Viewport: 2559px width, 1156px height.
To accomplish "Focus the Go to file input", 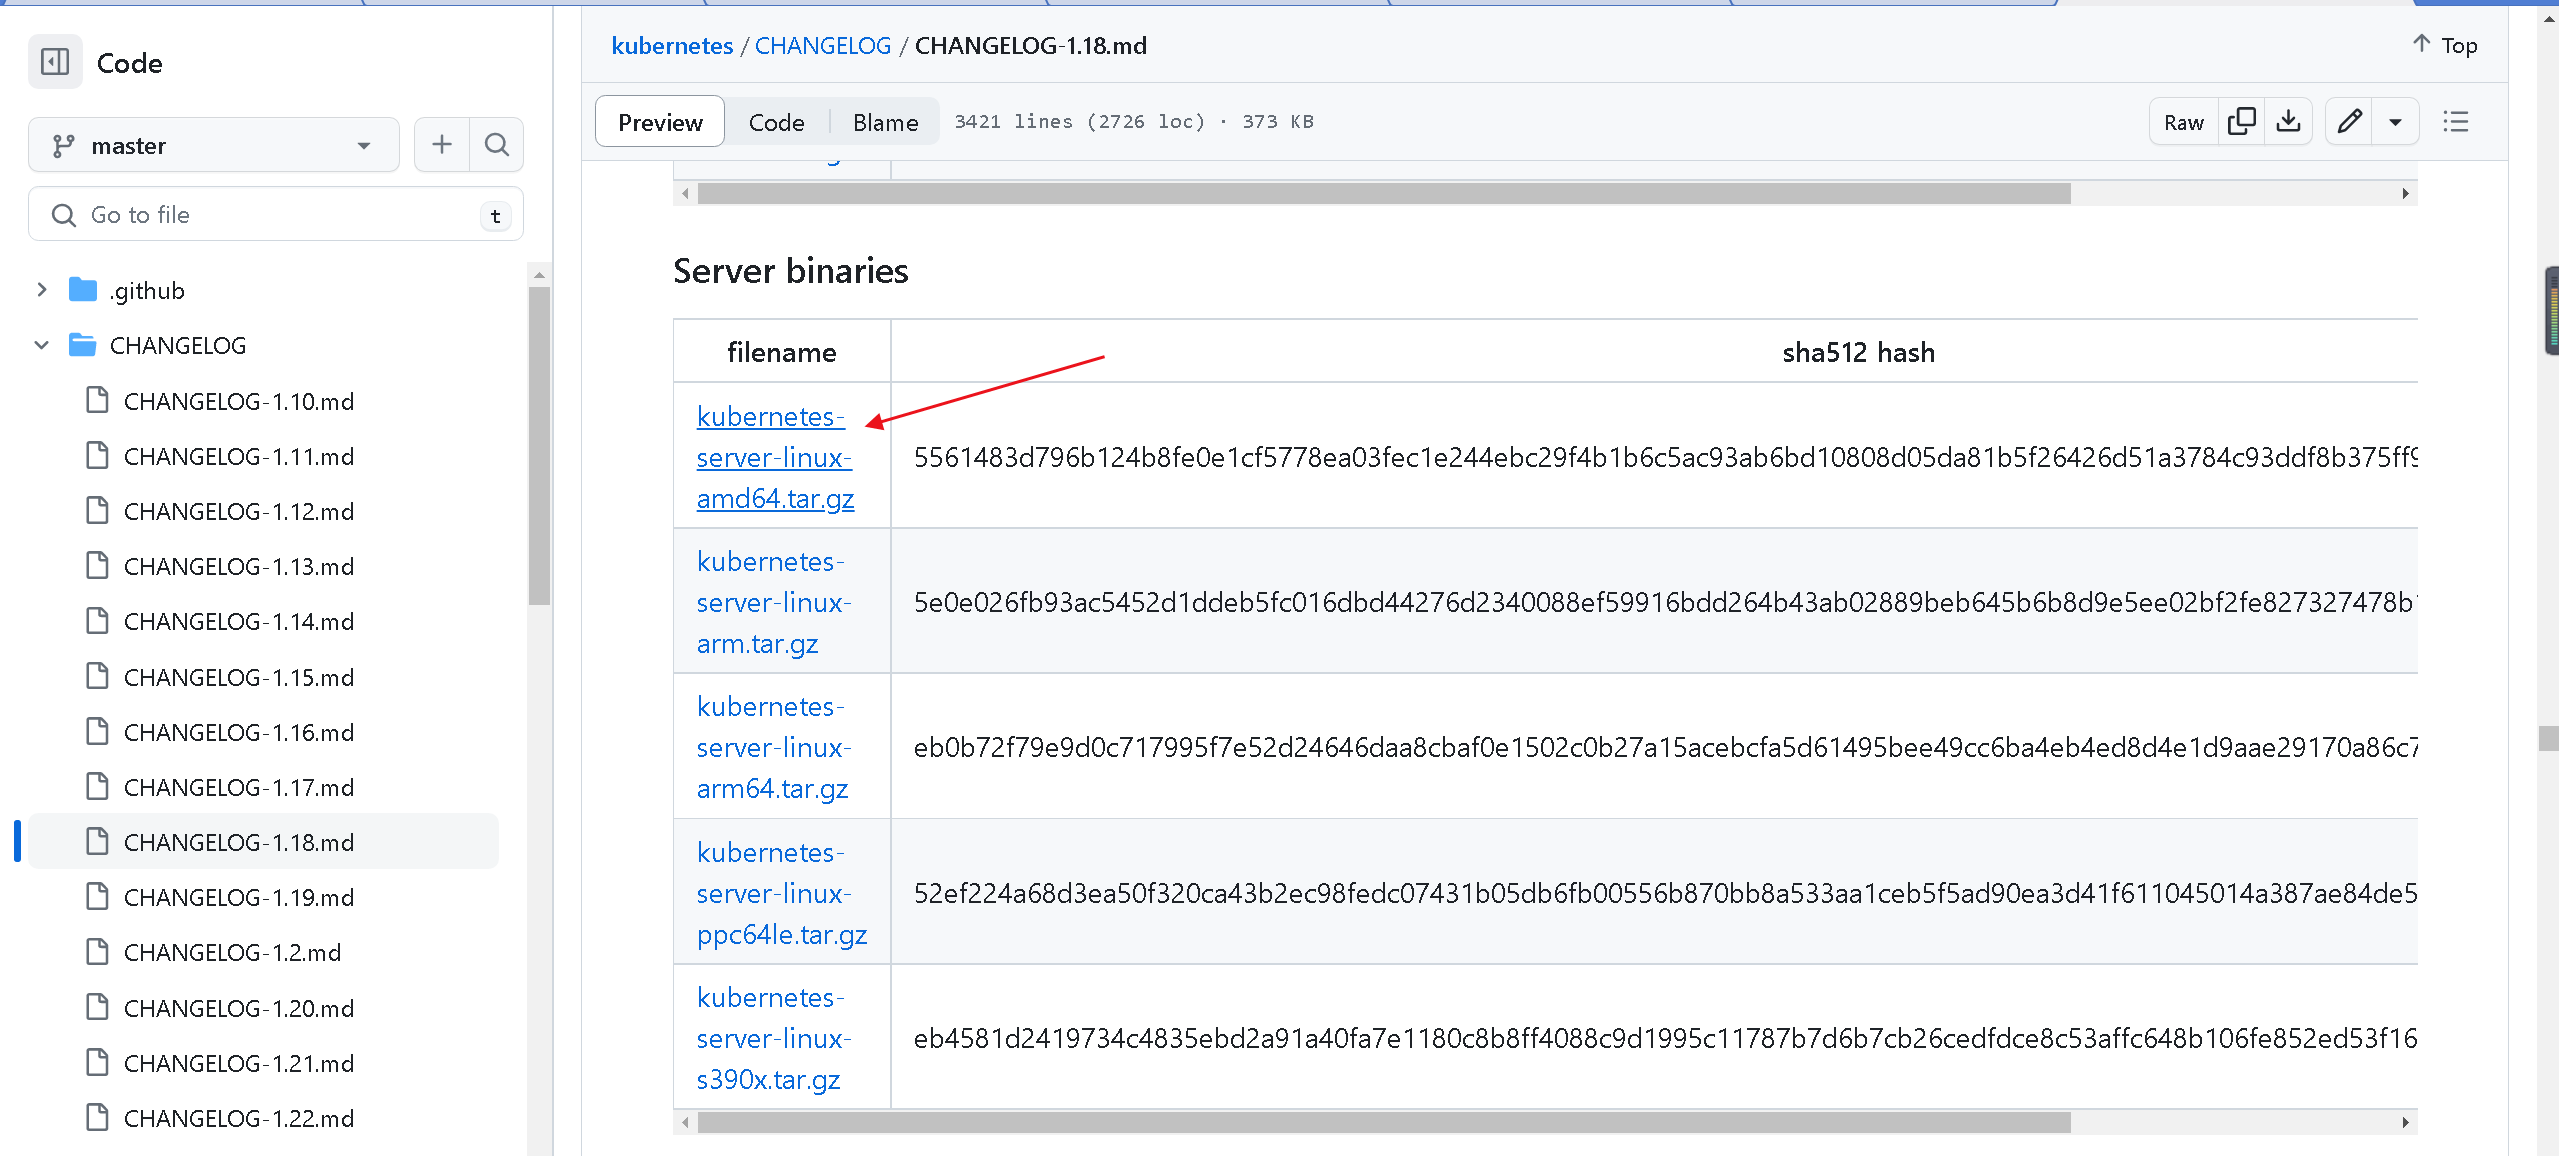I will point(276,215).
